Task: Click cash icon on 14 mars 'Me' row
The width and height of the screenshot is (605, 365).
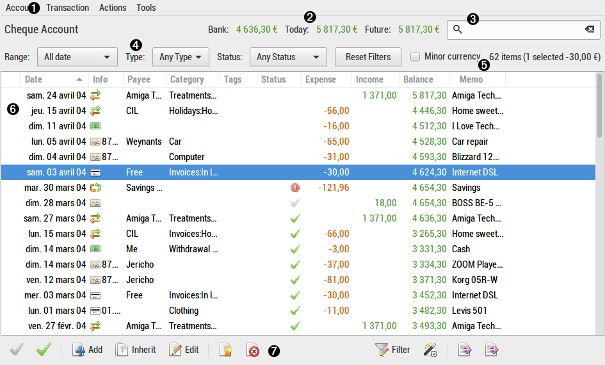Action: [95, 249]
